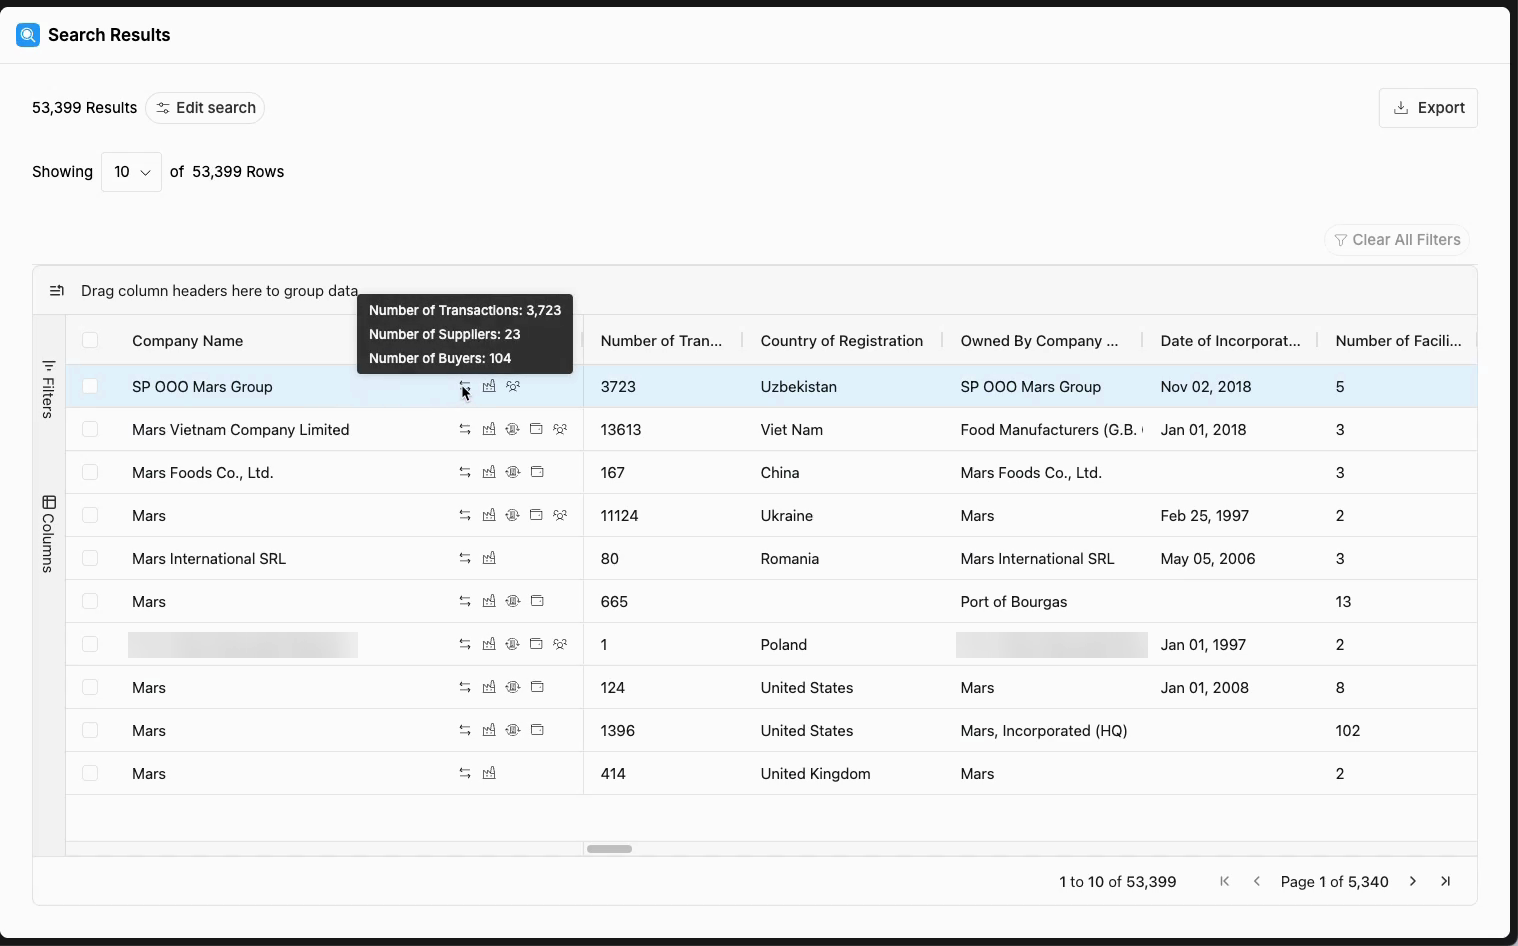Click the 'Viet Nam' country cell
Image resolution: width=1518 pixels, height=946 pixels.
[x=791, y=429]
